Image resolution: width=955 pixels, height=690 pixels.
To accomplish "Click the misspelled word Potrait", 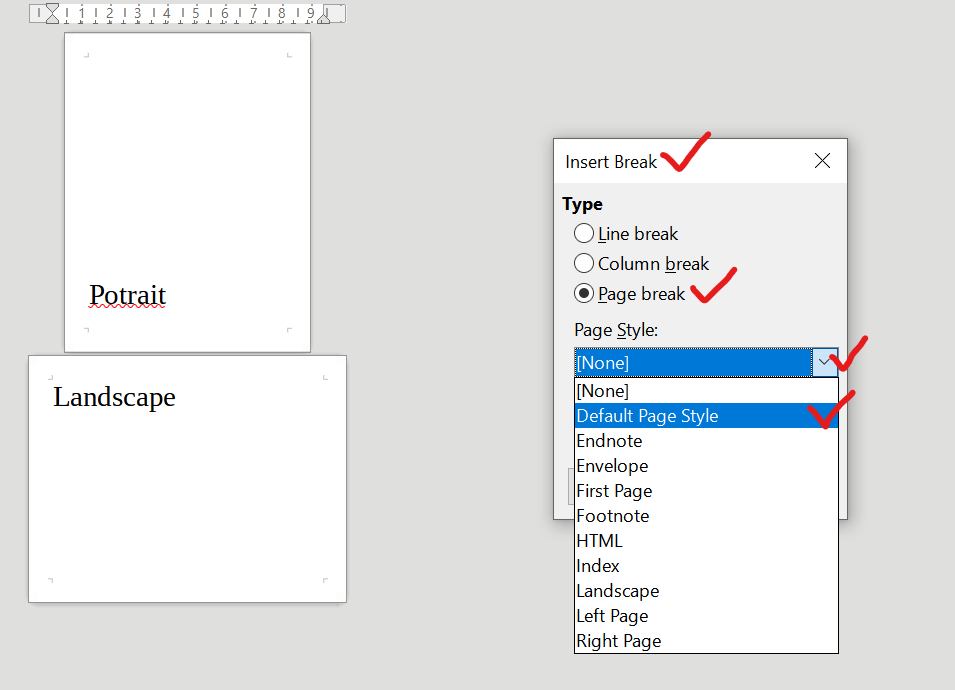I will pyautogui.click(x=127, y=295).
